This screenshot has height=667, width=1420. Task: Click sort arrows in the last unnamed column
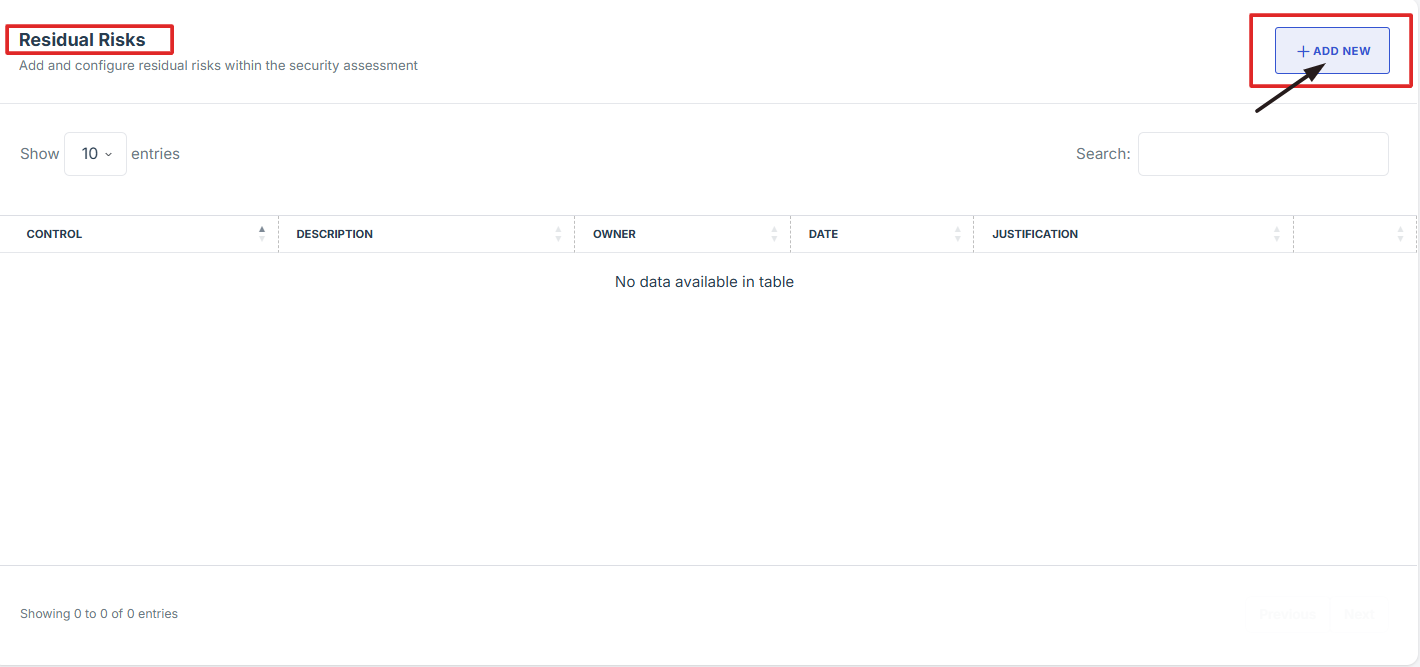(x=1400, y=234)
